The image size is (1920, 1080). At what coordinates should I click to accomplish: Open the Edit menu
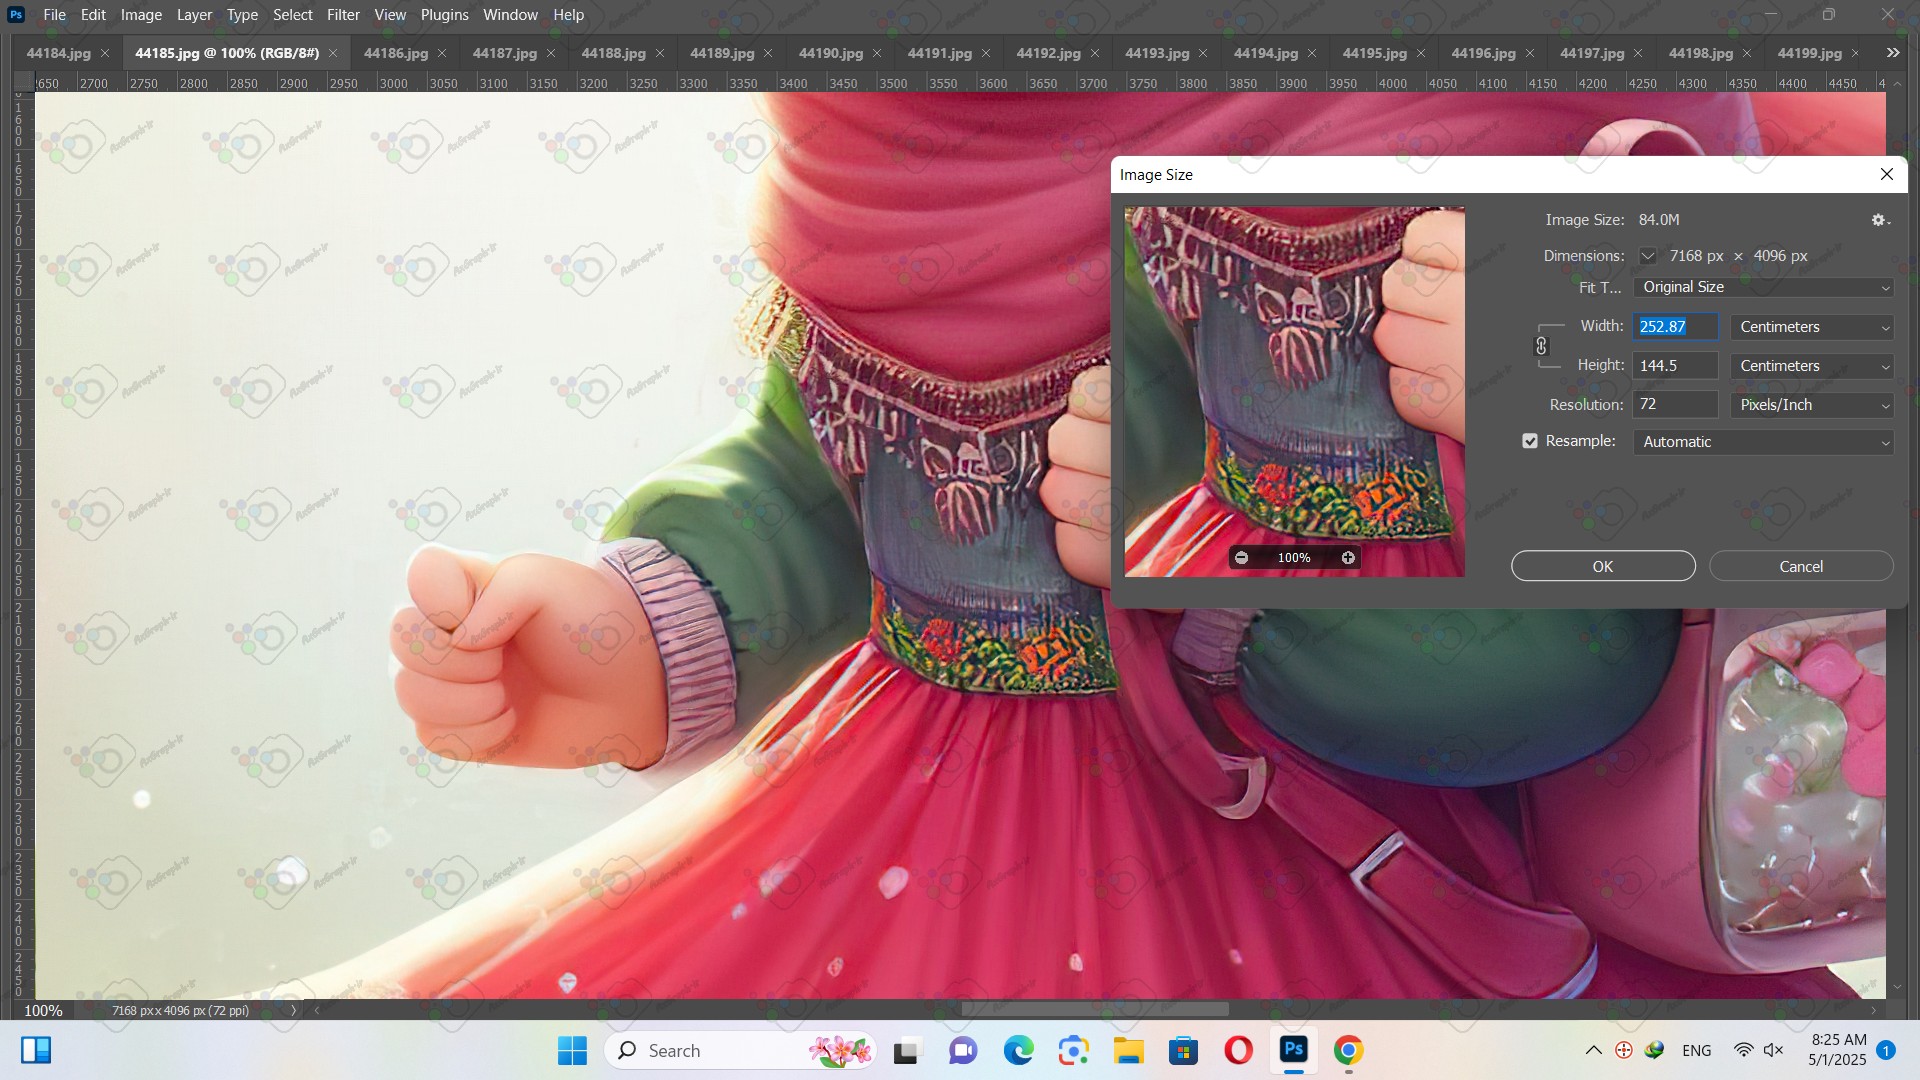pyautogui.click(x=93, y=15)
